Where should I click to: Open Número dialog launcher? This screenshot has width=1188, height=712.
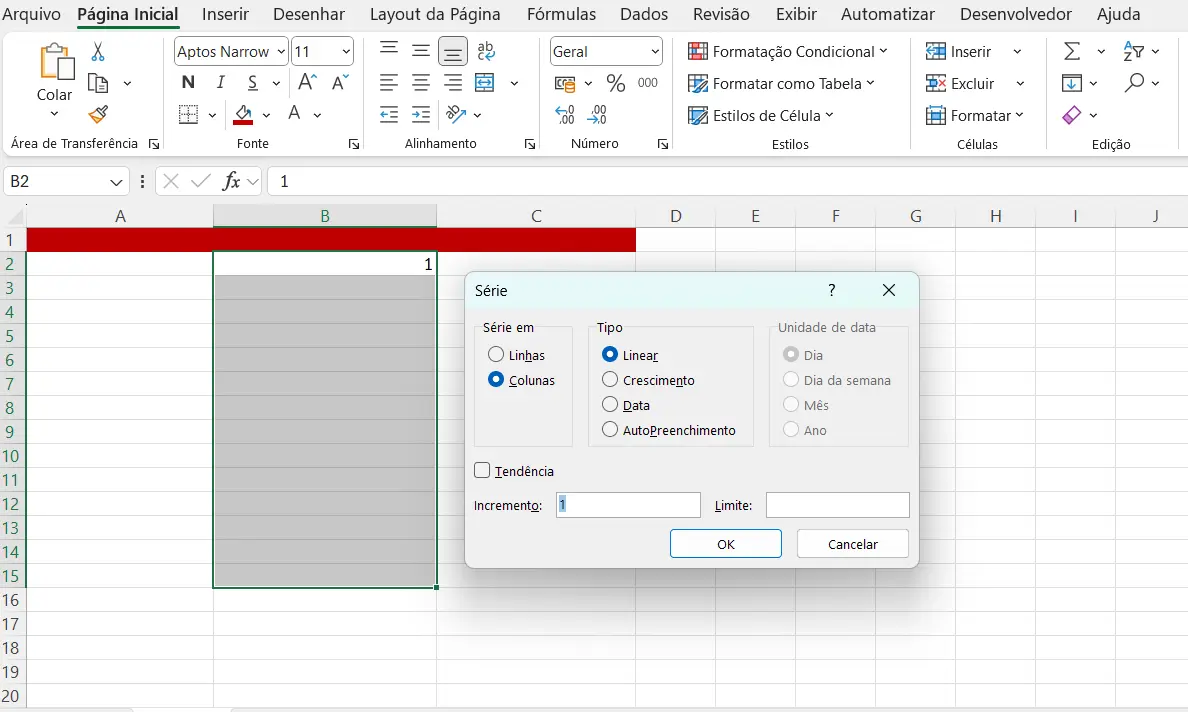pyautogui.click(x=663, y=144)
